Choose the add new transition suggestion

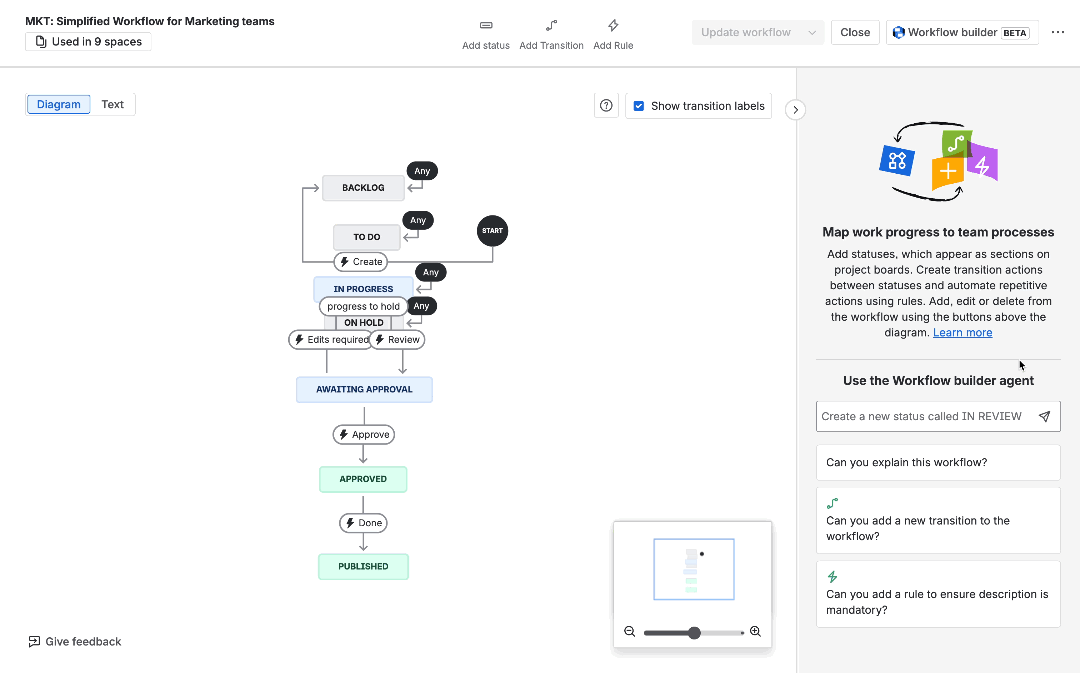point(938,520)
